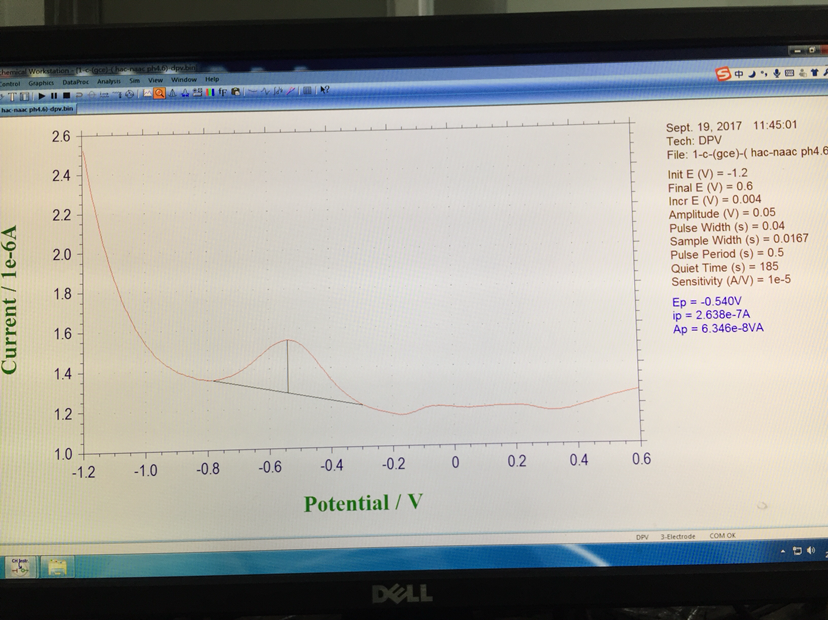Toggle Chinese/English mode on IME bar
The width and height of the screenshot is (828, 620).
[738, 74]
